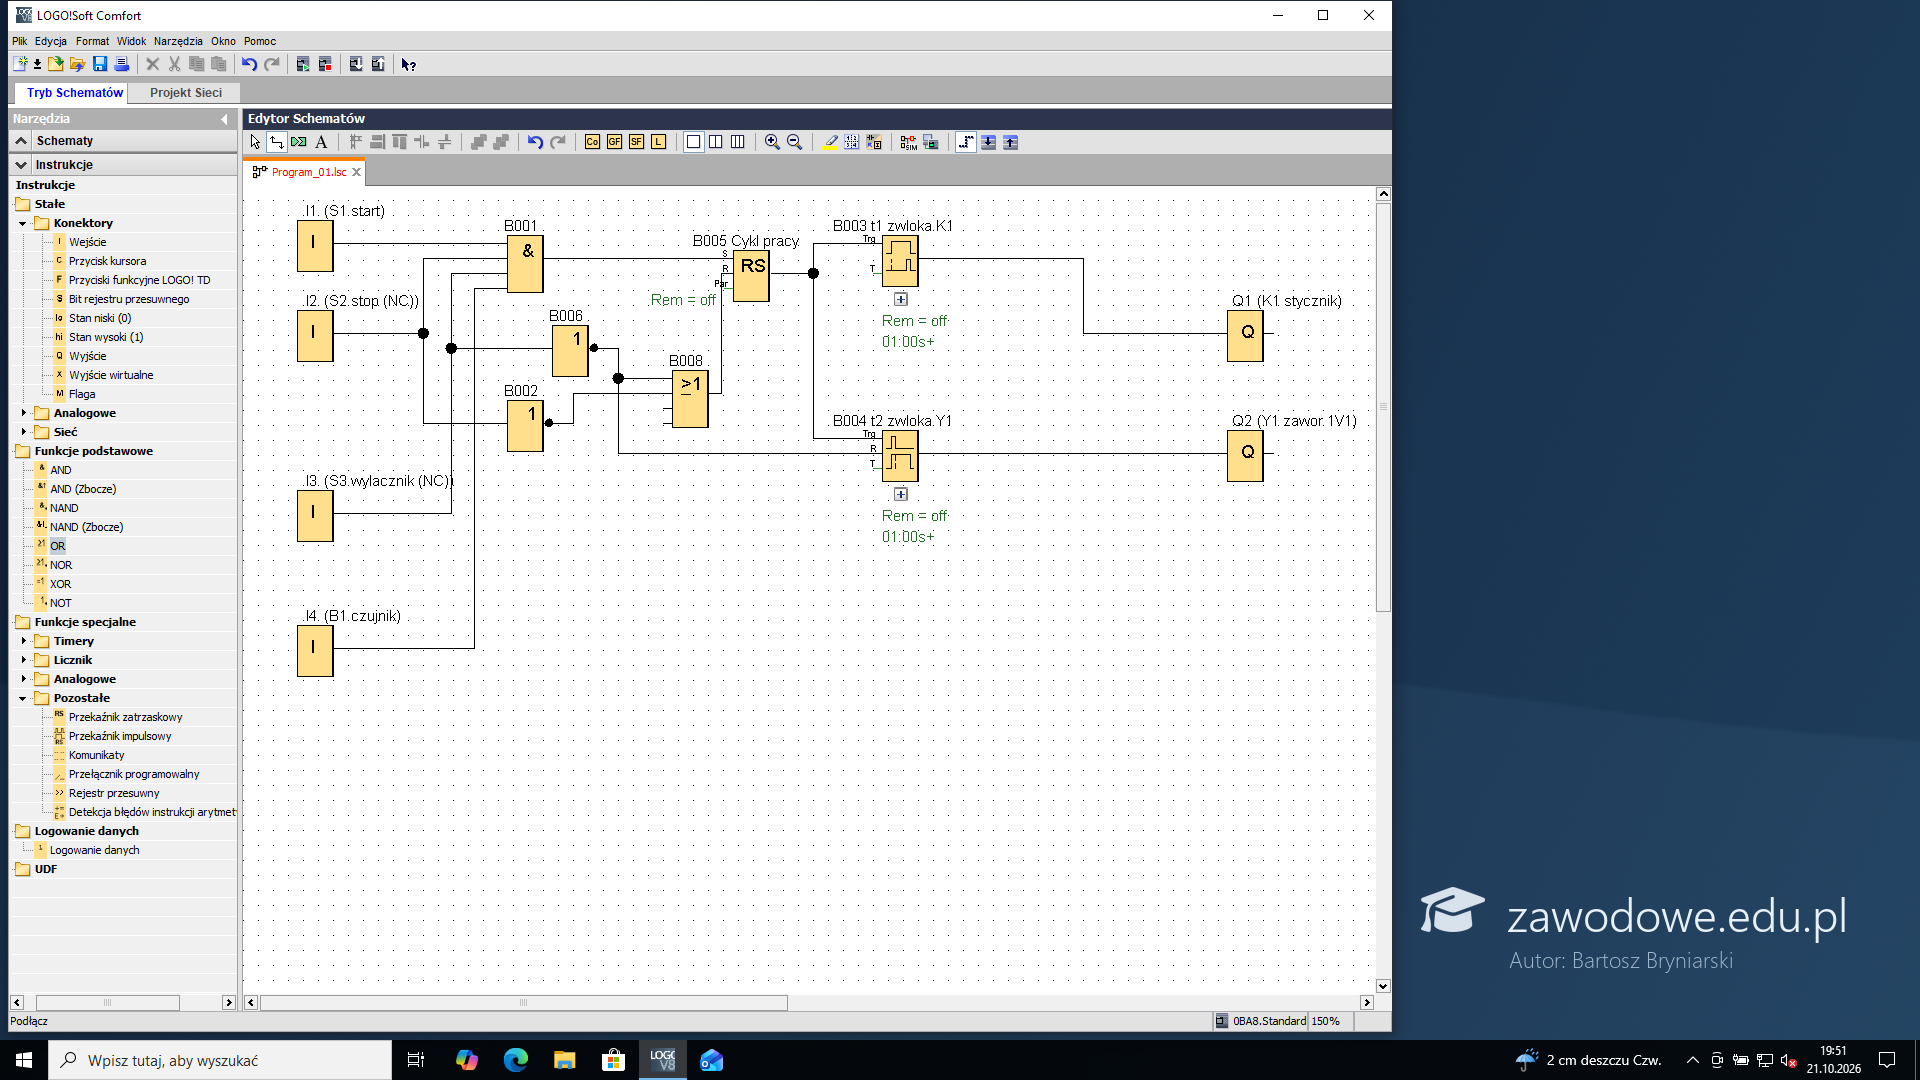This screenshot has width=1920, height=1080.
Task: Switch to two-window split view
Action: pyautogui.click(x=715, y=142)
